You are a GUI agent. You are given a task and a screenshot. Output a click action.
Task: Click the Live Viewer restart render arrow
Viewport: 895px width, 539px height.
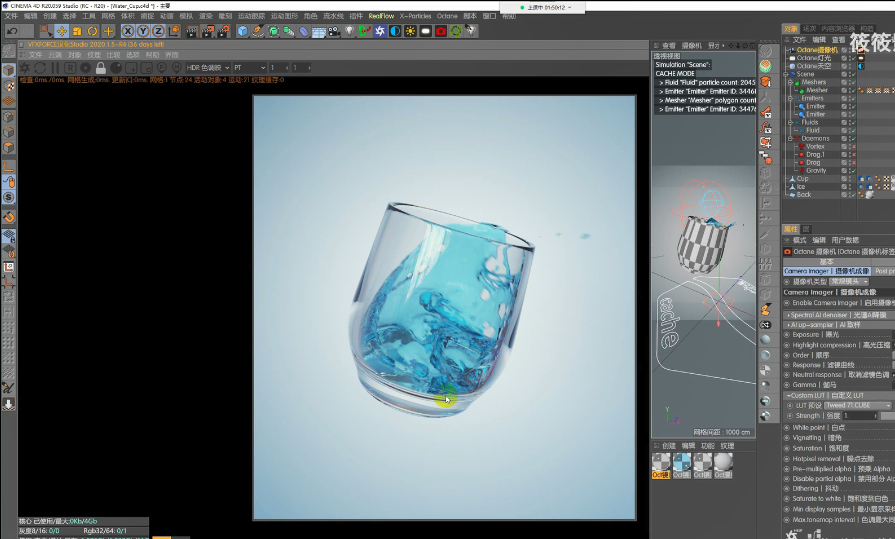40,68
